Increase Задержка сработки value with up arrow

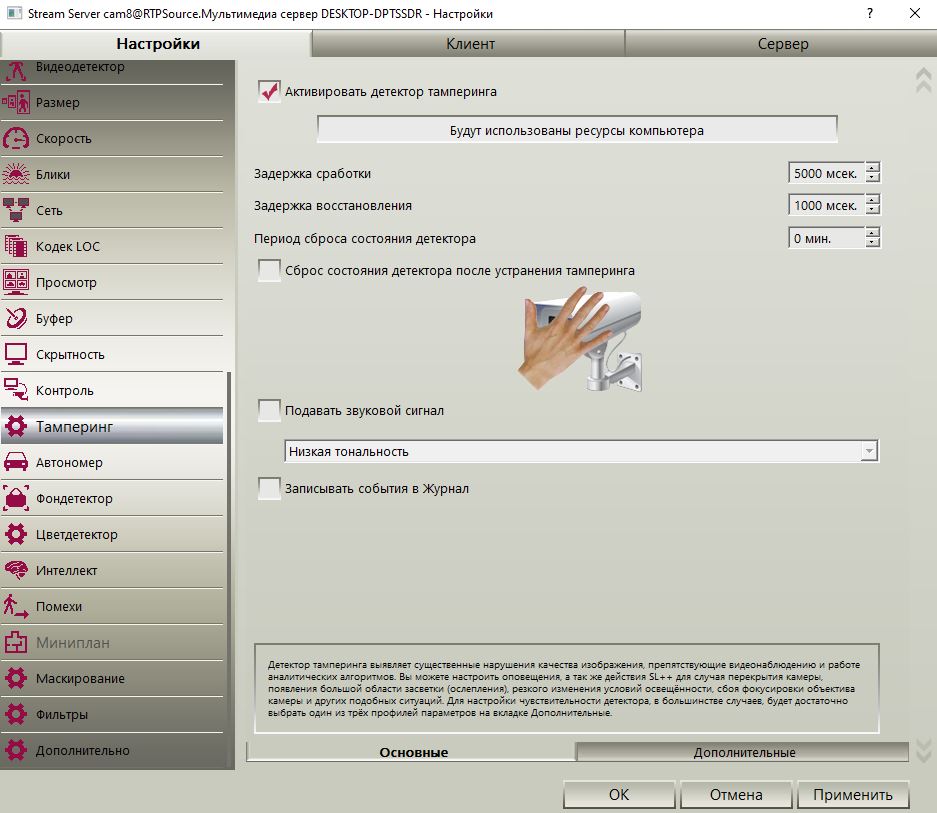(x=872, y=167)
